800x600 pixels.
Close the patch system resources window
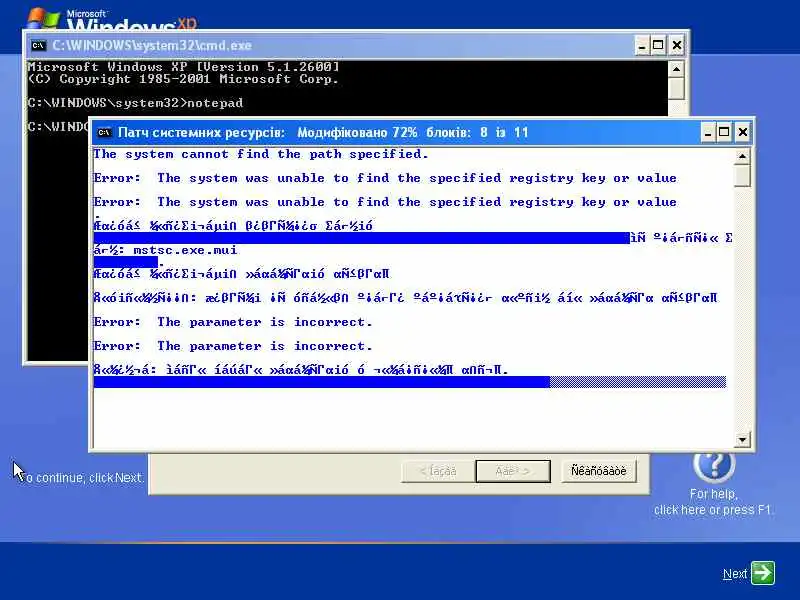[x=743, y=133]
